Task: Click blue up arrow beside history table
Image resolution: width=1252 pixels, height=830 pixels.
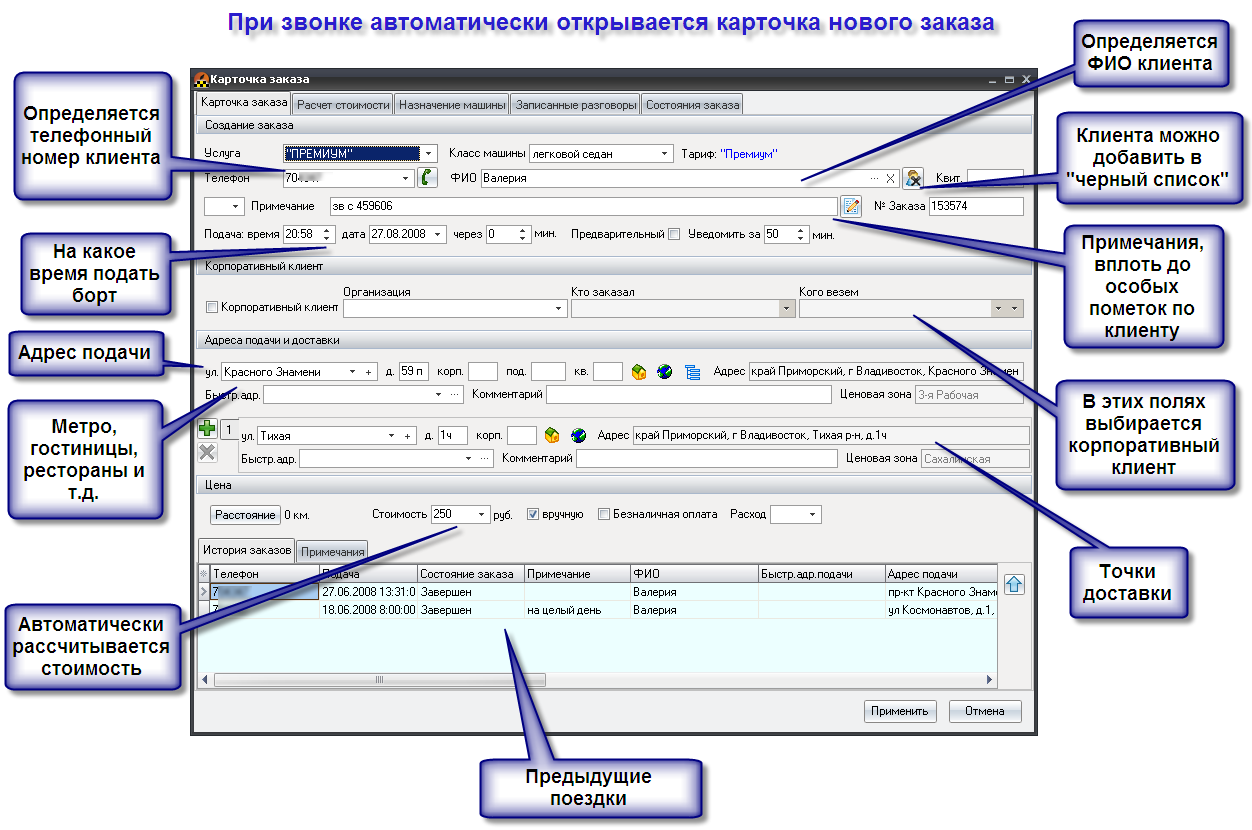Action: coord(1013,585)
